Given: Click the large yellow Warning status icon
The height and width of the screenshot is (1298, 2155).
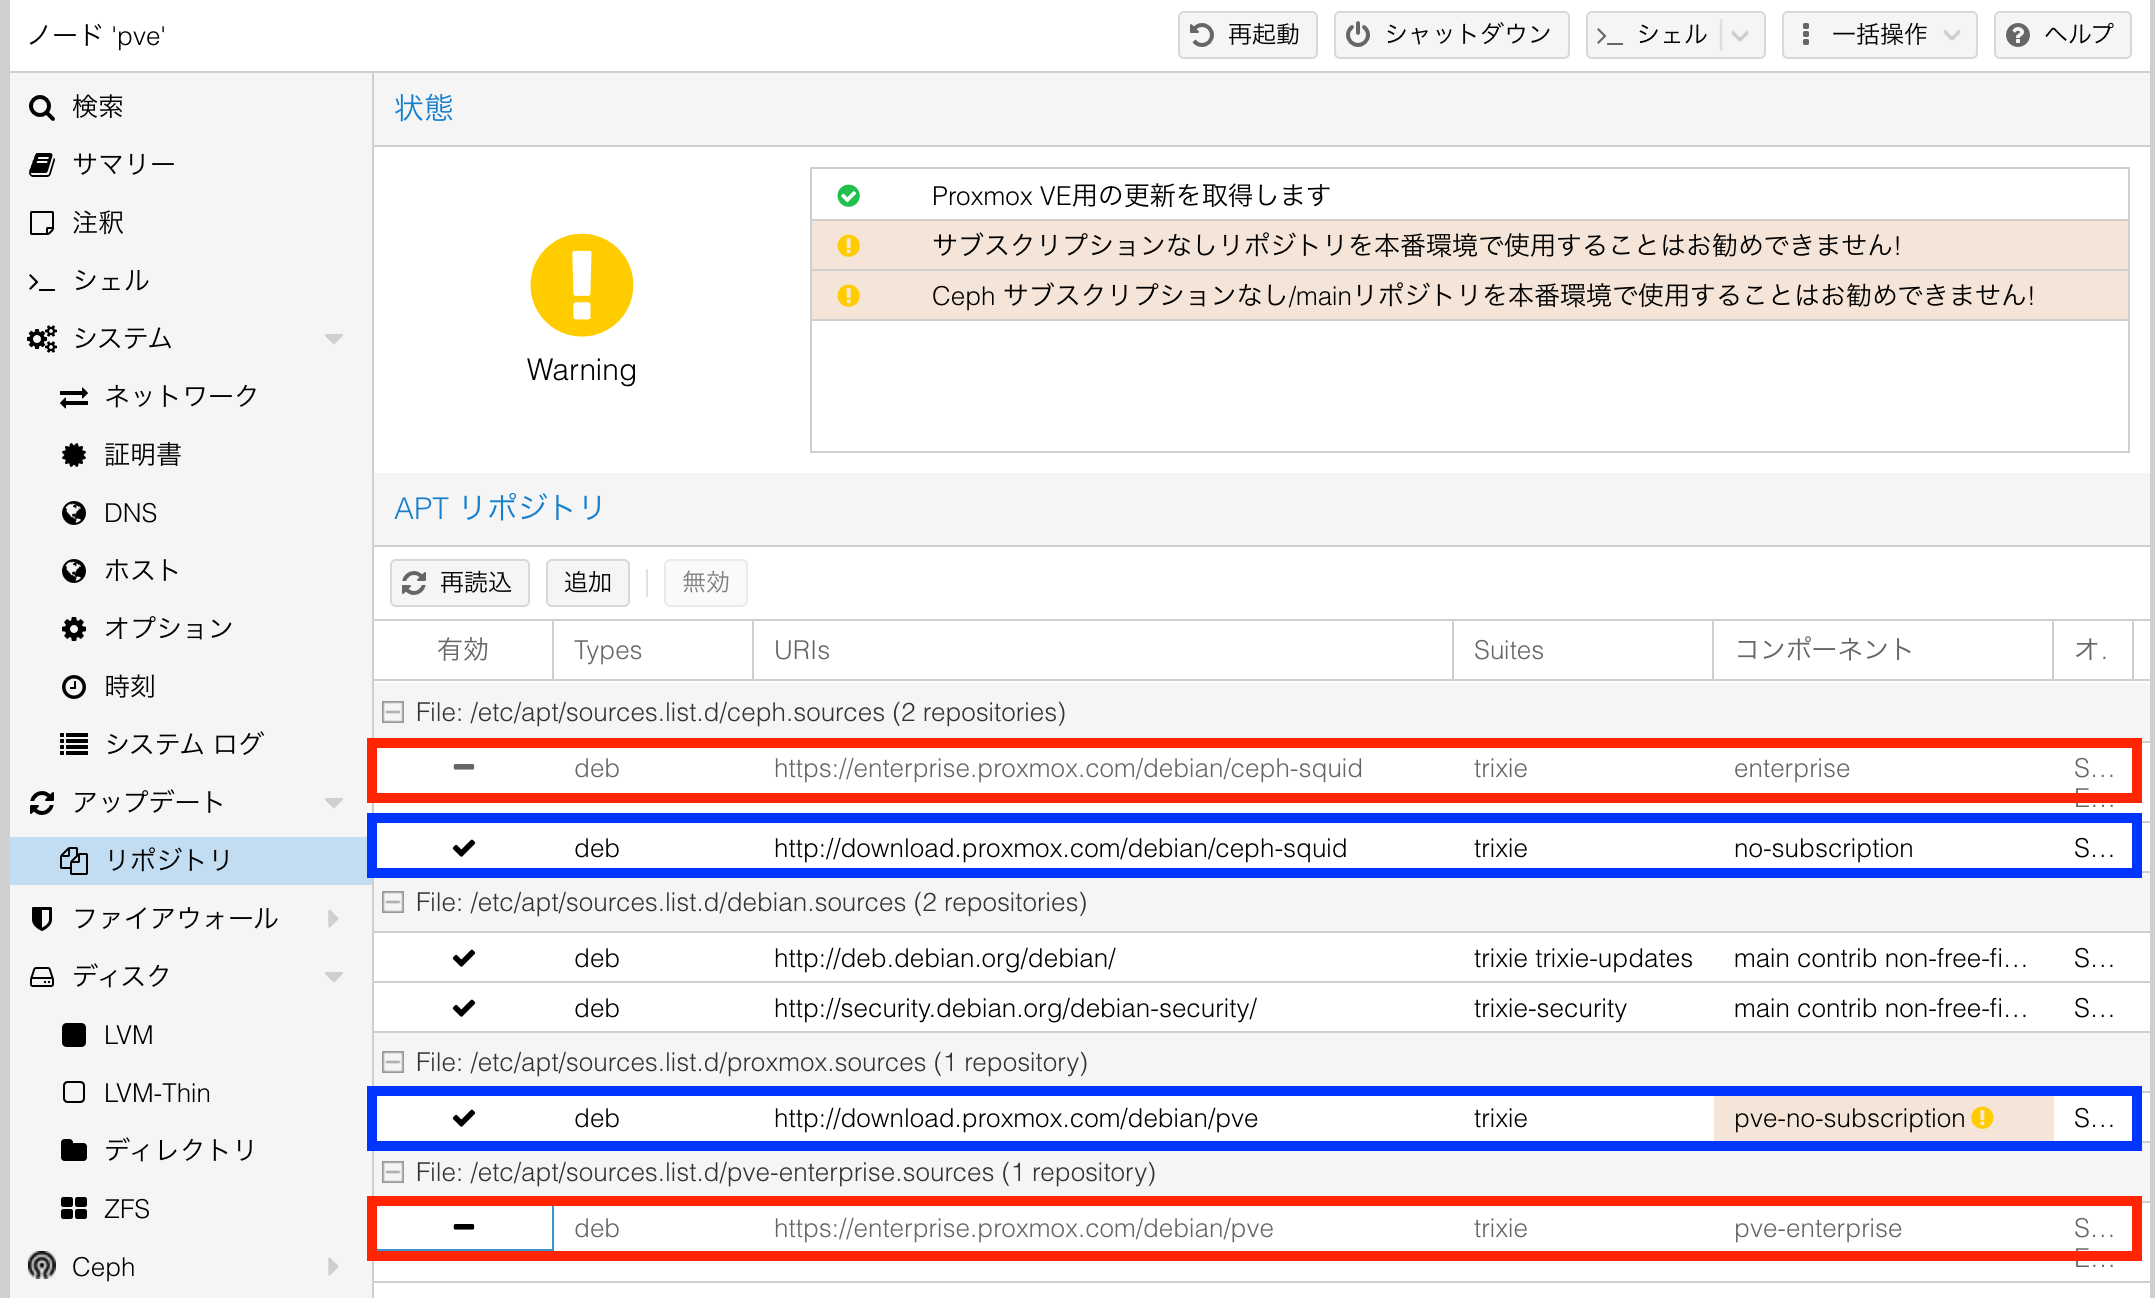Looking at the screenshot, I should pos(582,285).
